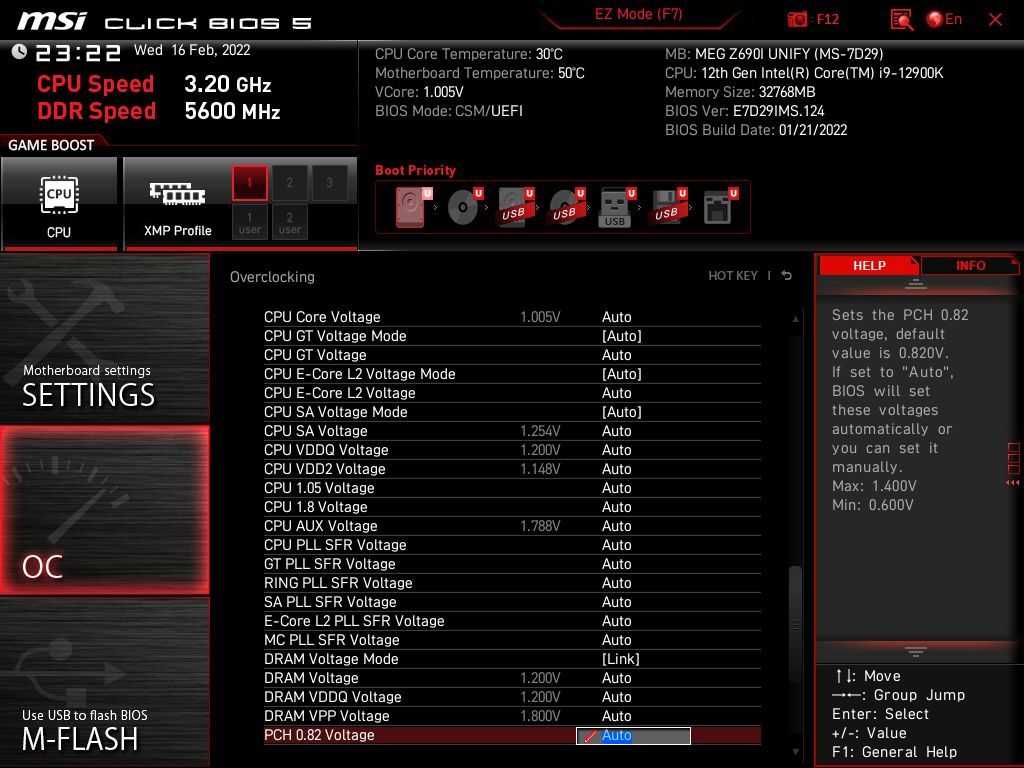
Task: Click the overclocking list scrollbar thumb
Action: click(x=795, y=624)
